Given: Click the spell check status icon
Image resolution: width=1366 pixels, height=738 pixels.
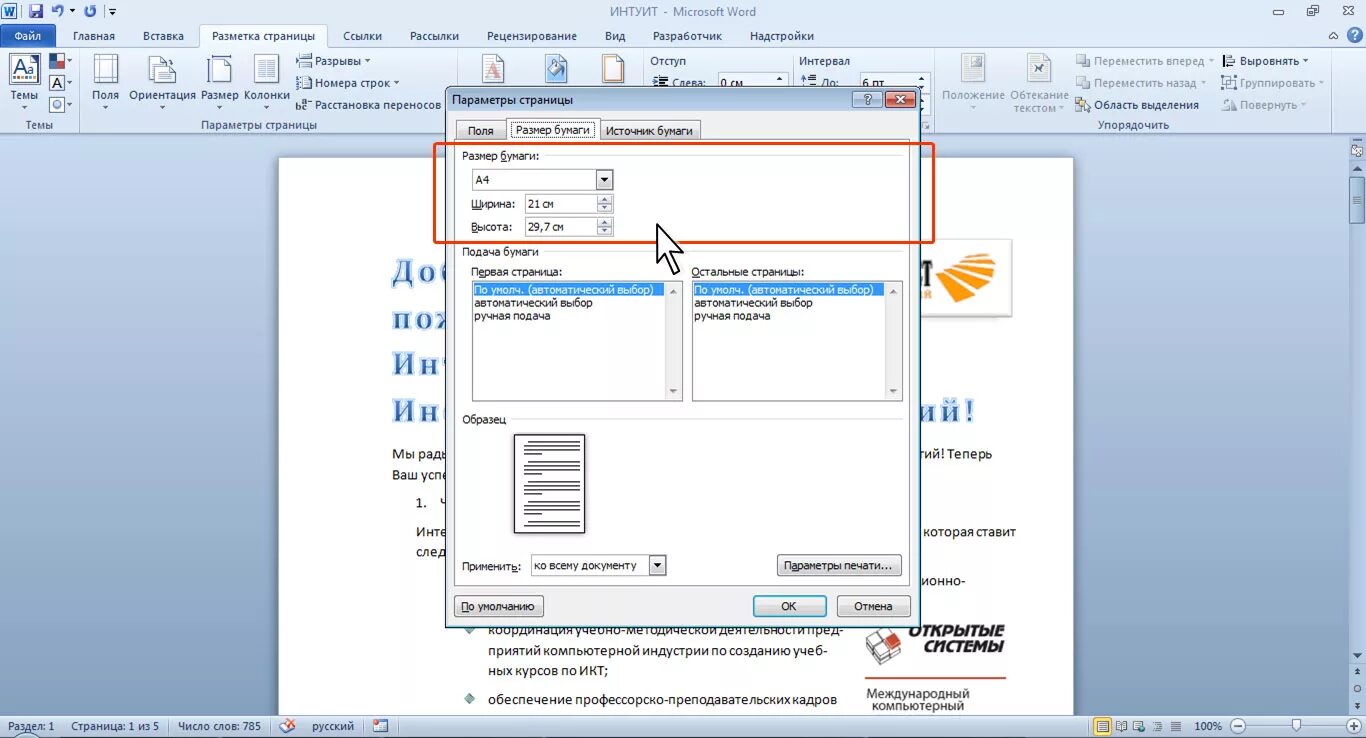Looking at the screenshot, I should tap(288, 726).
